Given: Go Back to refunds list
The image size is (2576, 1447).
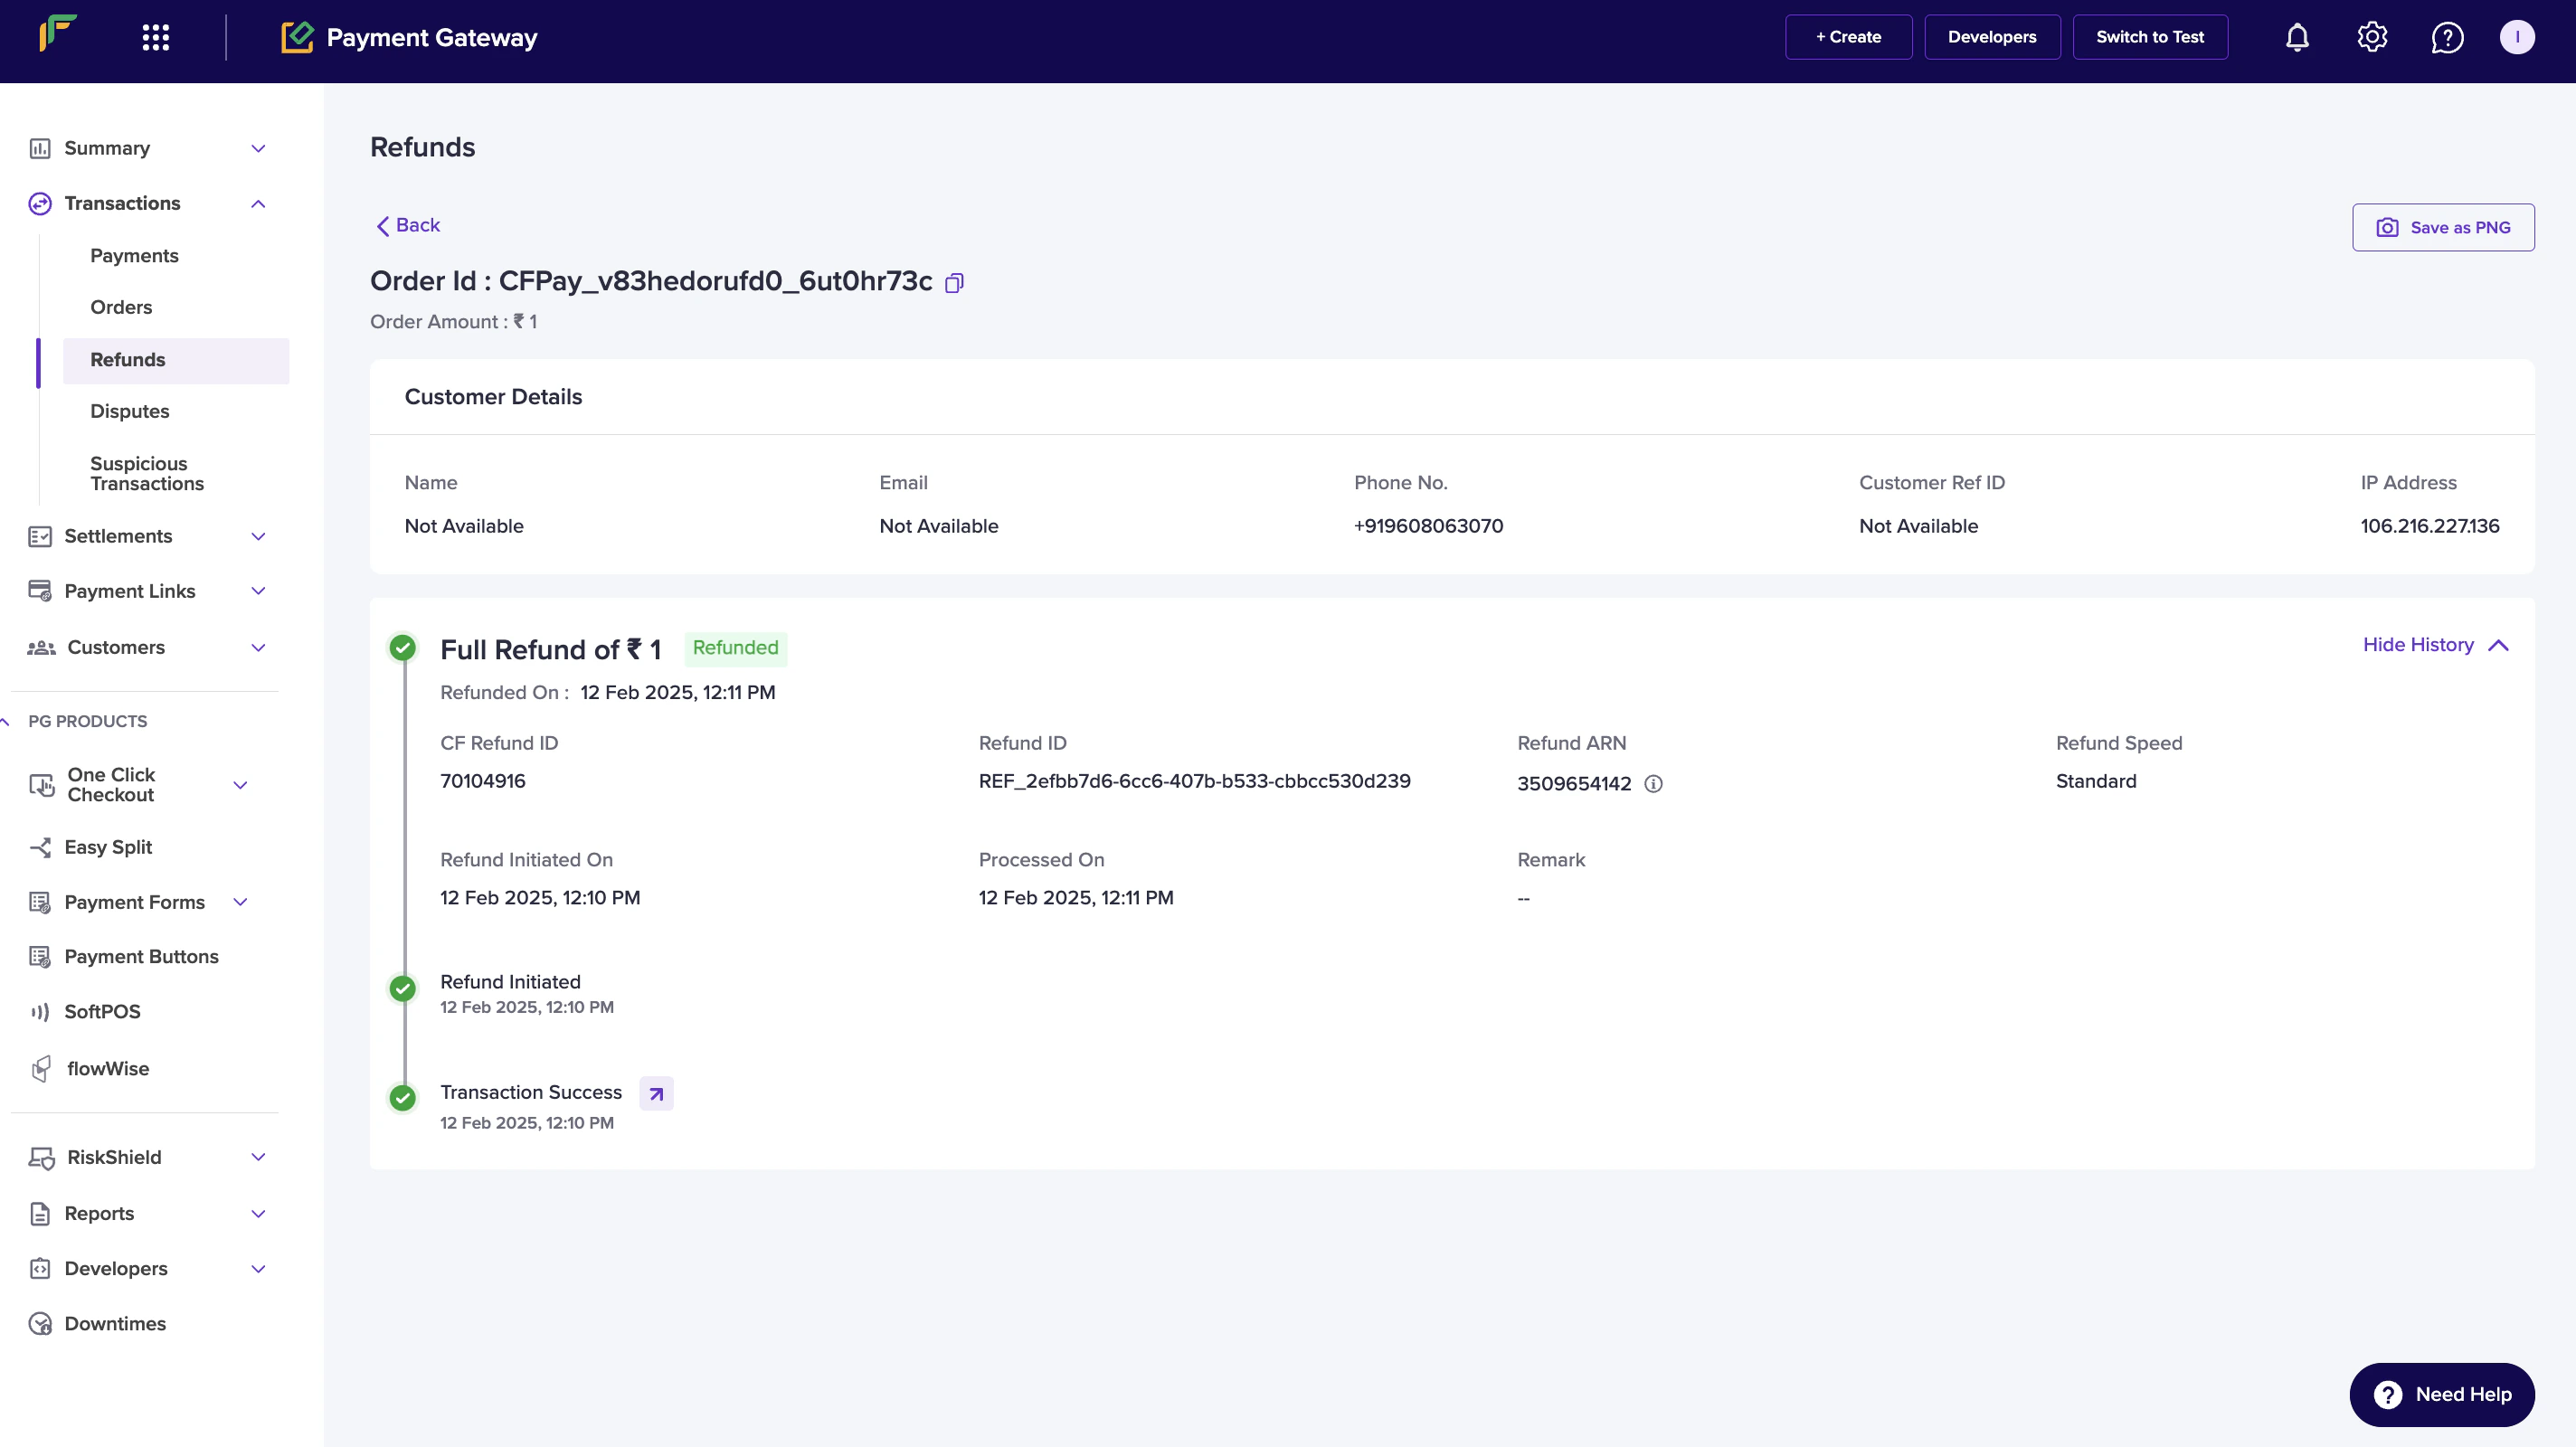Looking at the screenshot, I should click(407, 225).
